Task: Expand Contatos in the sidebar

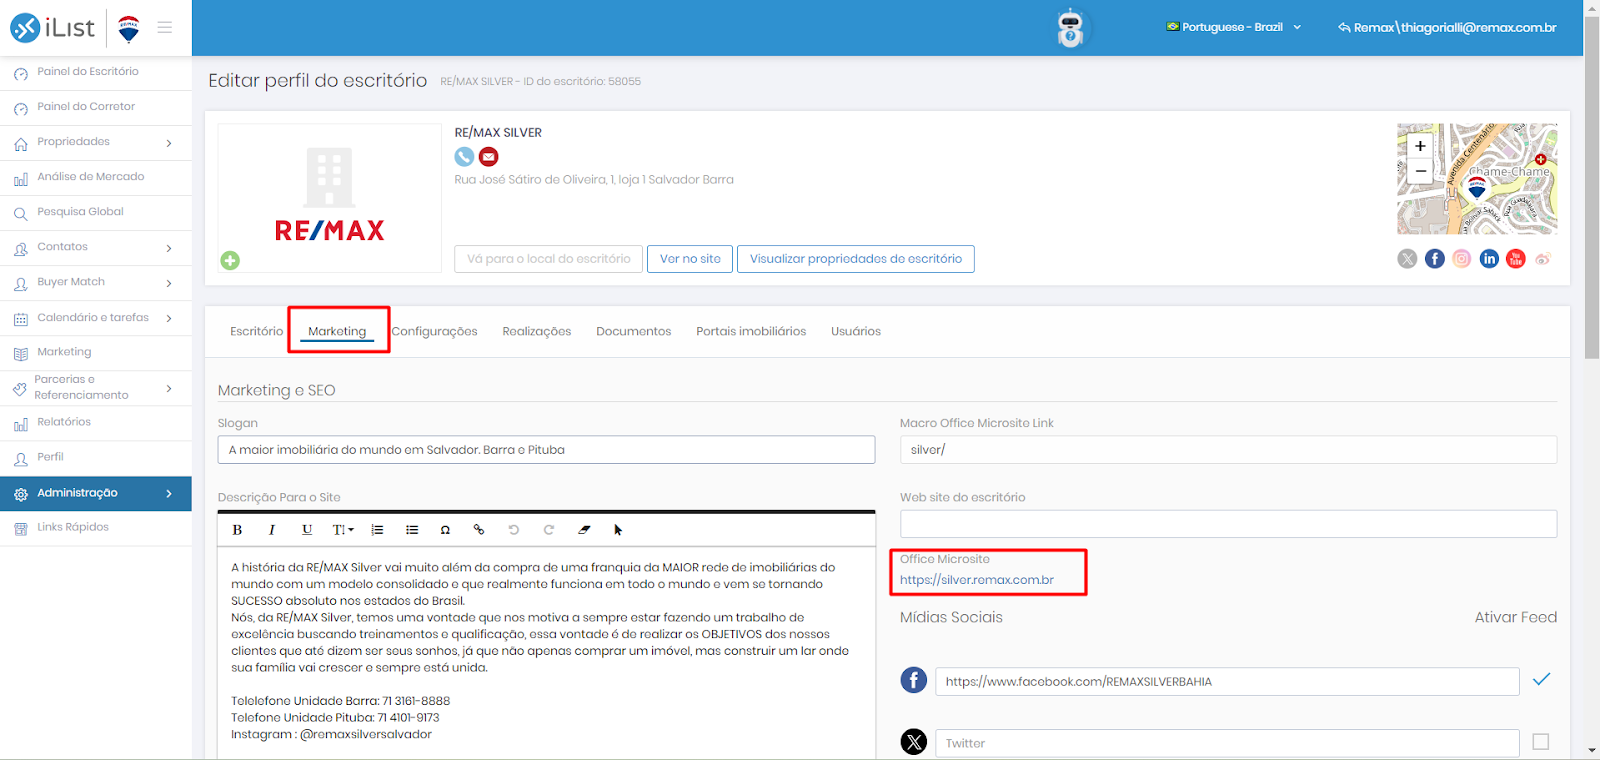Action: pyautogui.click(x=168, y=248)
